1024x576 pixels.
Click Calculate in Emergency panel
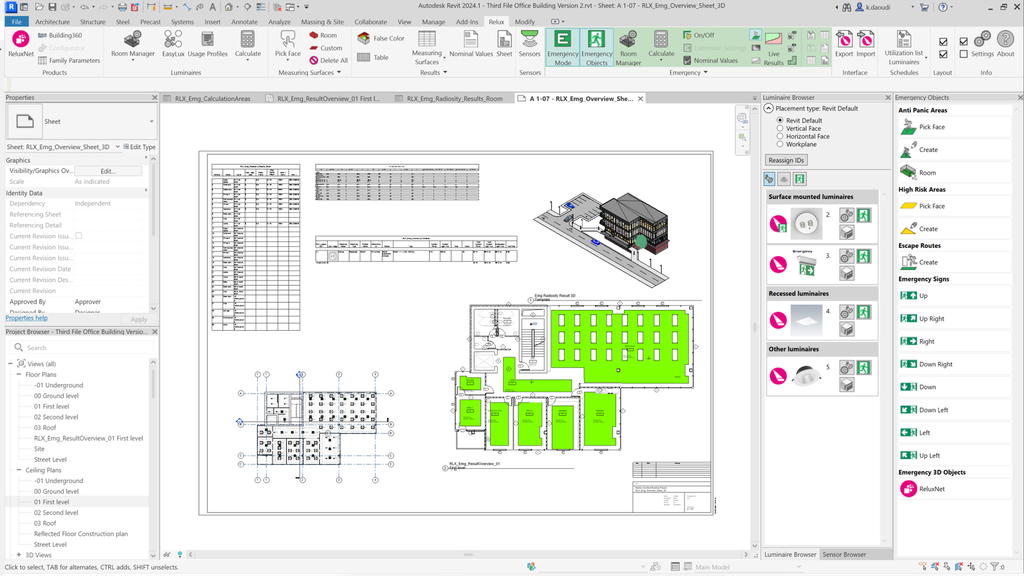click(x=661, y=44)
